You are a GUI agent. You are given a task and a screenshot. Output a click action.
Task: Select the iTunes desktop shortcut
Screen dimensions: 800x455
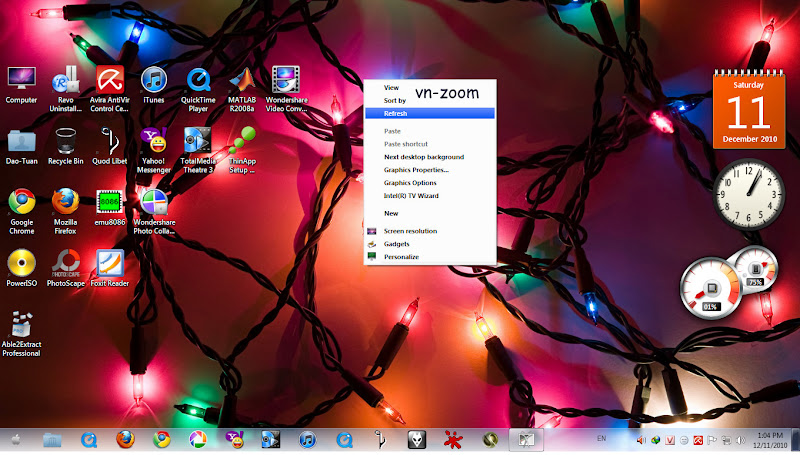coord(154,85)
